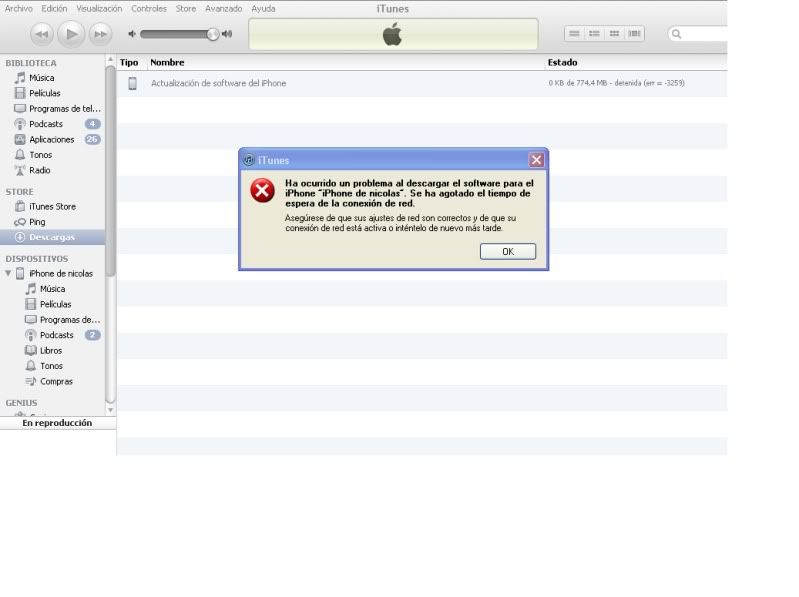This screenshot has width=799, height=597.
Task: Click the Aplicaciones badge showing 26
Action: 92,139
